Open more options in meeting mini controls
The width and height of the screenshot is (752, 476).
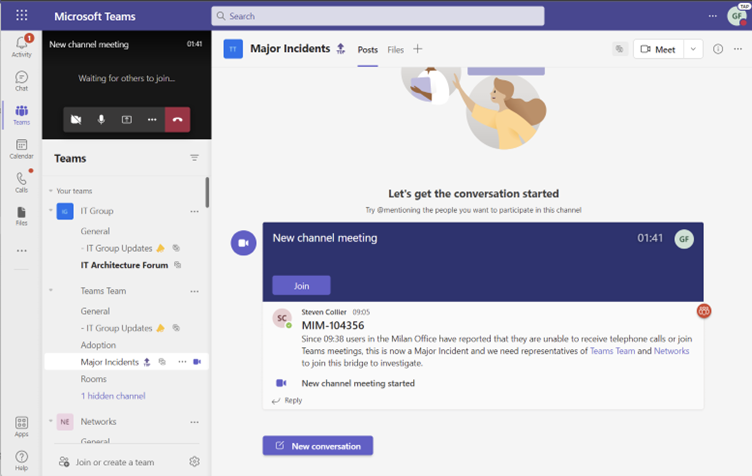[x=152, y=119]
